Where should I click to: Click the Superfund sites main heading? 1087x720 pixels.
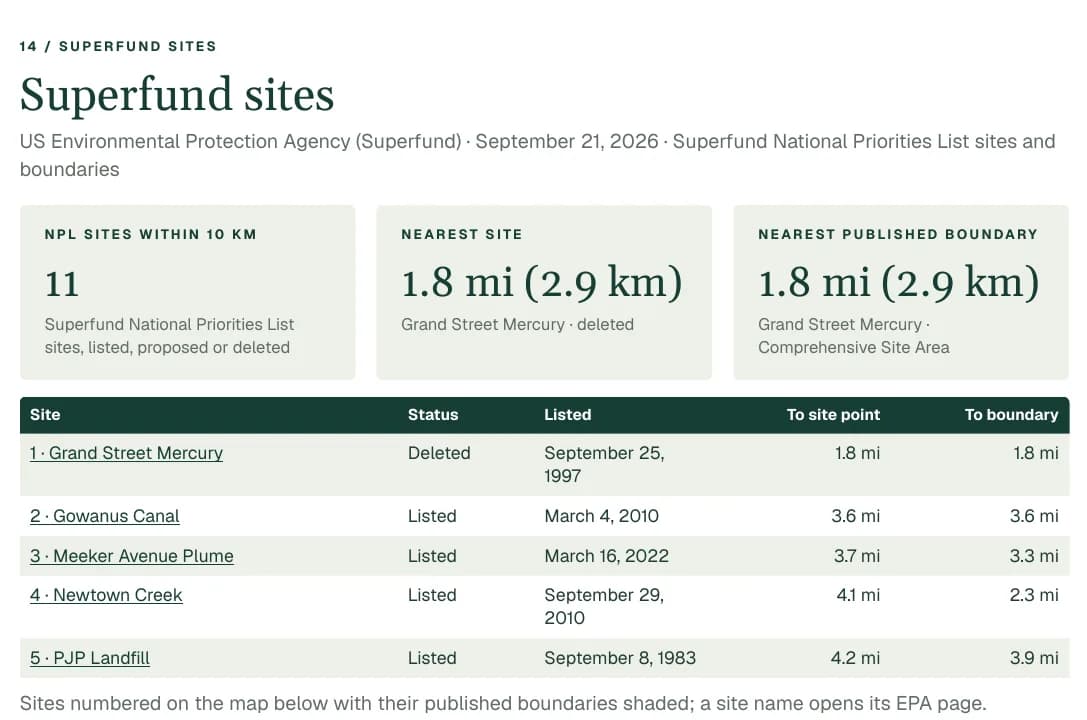coord(177,95)
